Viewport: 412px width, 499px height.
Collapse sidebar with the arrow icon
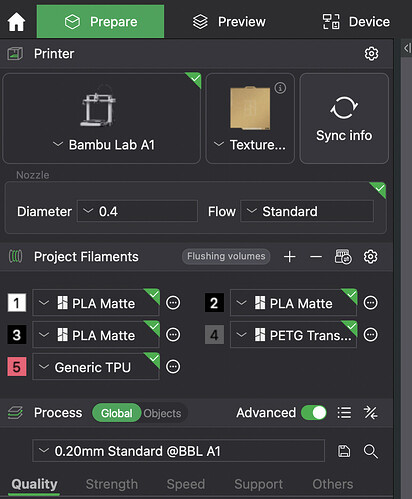pos(407,48)
